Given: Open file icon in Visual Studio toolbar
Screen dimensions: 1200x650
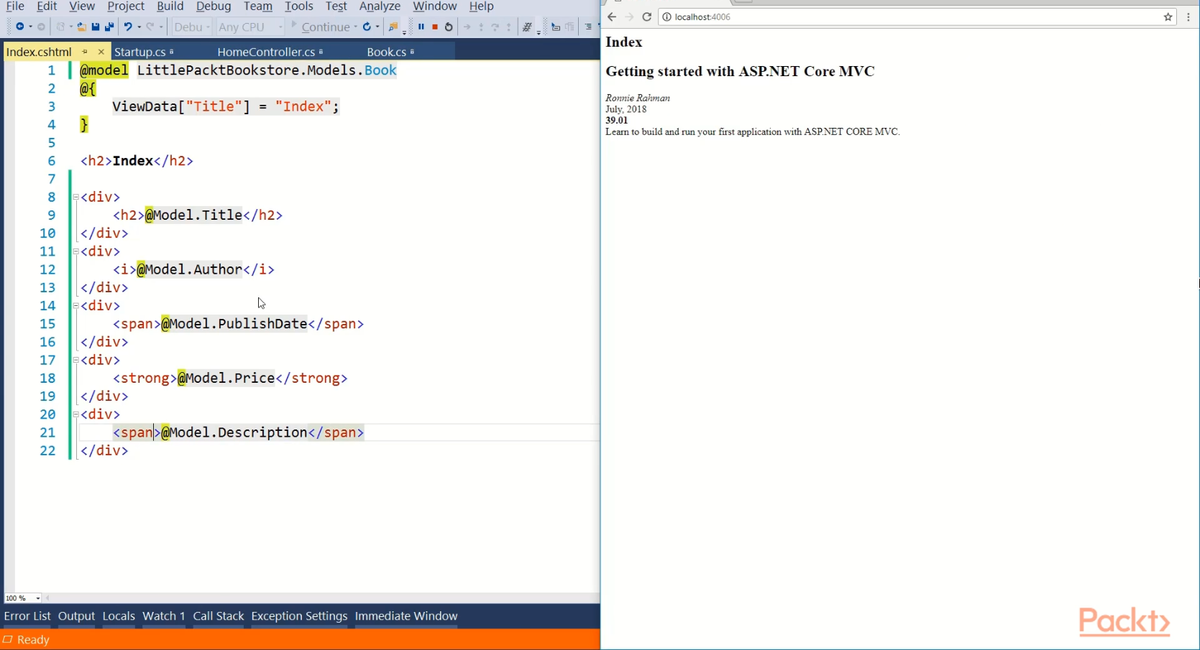Looking at the screenshot, I should [81, 27].
